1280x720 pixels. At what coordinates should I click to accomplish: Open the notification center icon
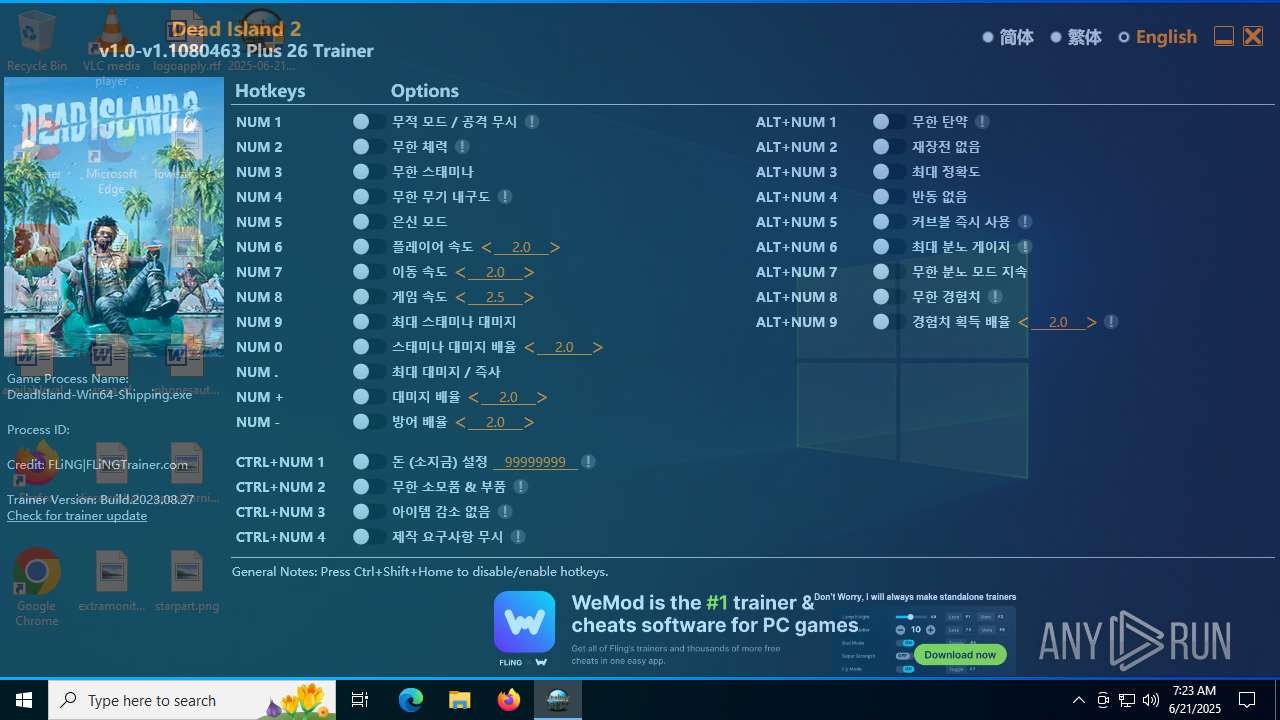click(x=1247, y=700)
